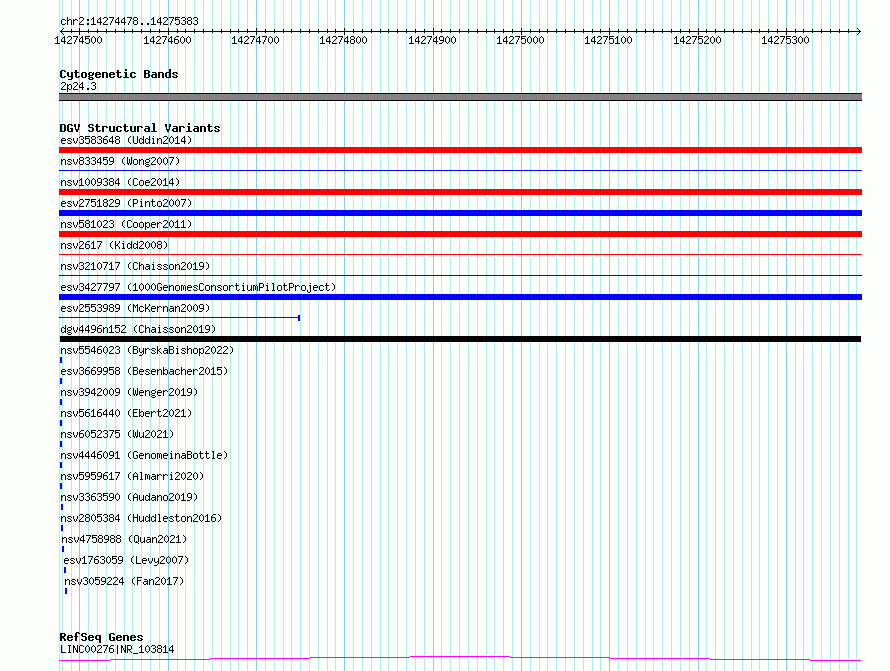Click the thin blue line of nsv3210717

[x=460, y=275]
